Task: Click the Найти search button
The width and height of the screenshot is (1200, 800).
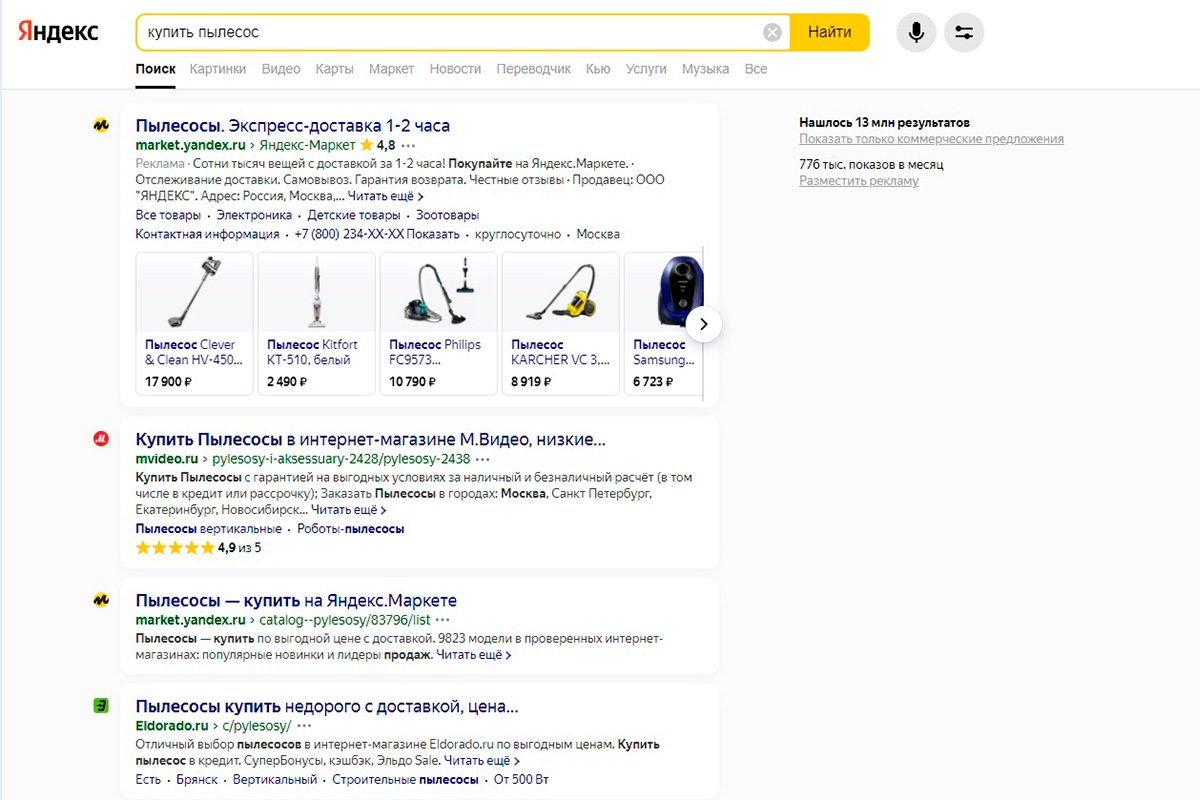Action: pyautogui.click(x=829, y=33)
